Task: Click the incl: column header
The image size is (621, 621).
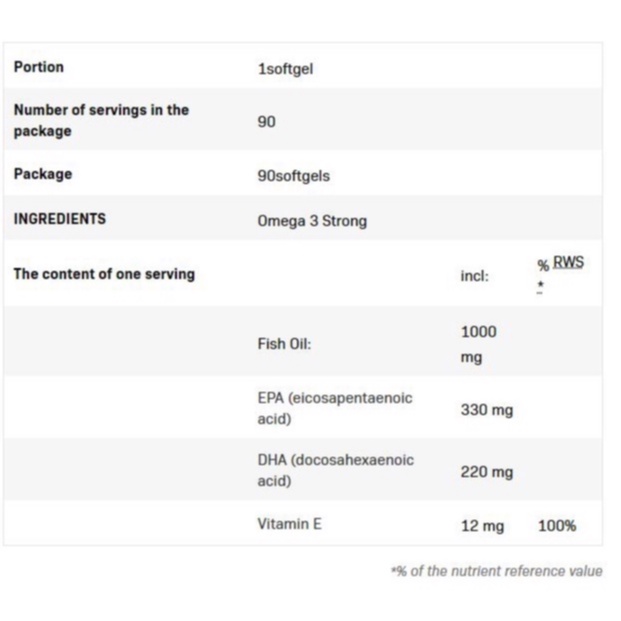Action: click(474, 275)
